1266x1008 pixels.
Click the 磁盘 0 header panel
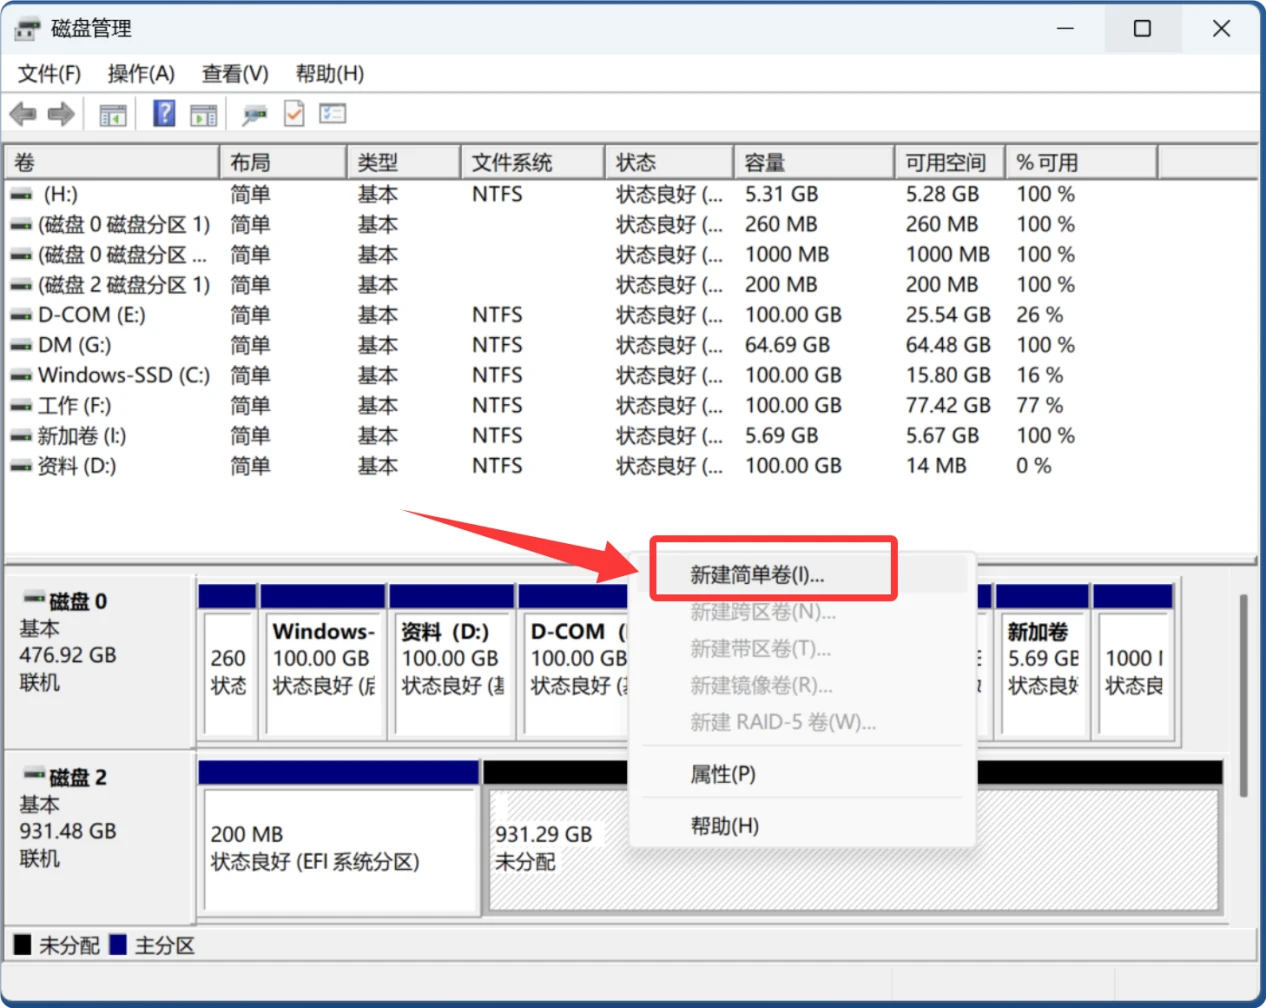tap(100, 661)
